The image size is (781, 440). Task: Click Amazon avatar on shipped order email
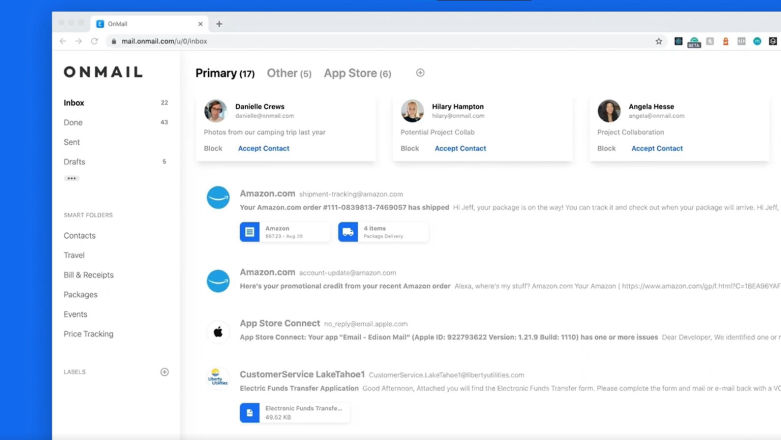click(218, 198)
